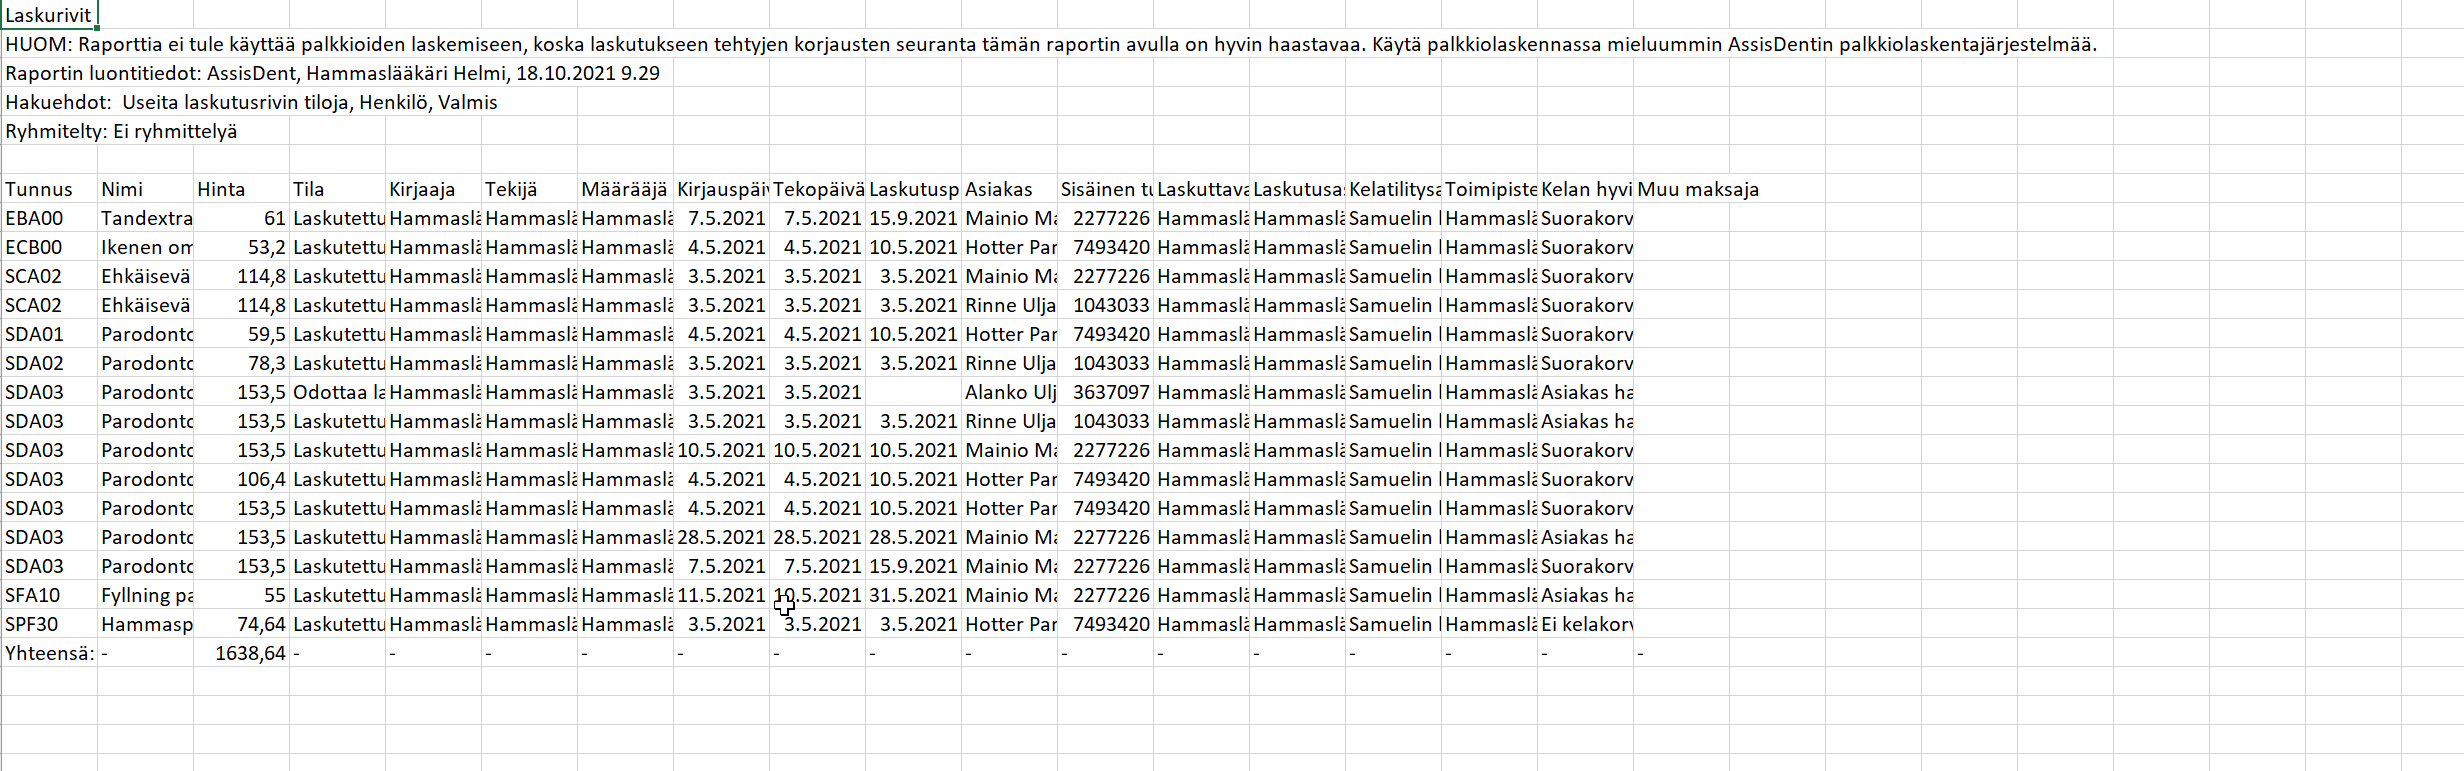The width and height of the screenshot is (2464, 771).
Task: Select the Tekijä column header
Action: point(529,189)
